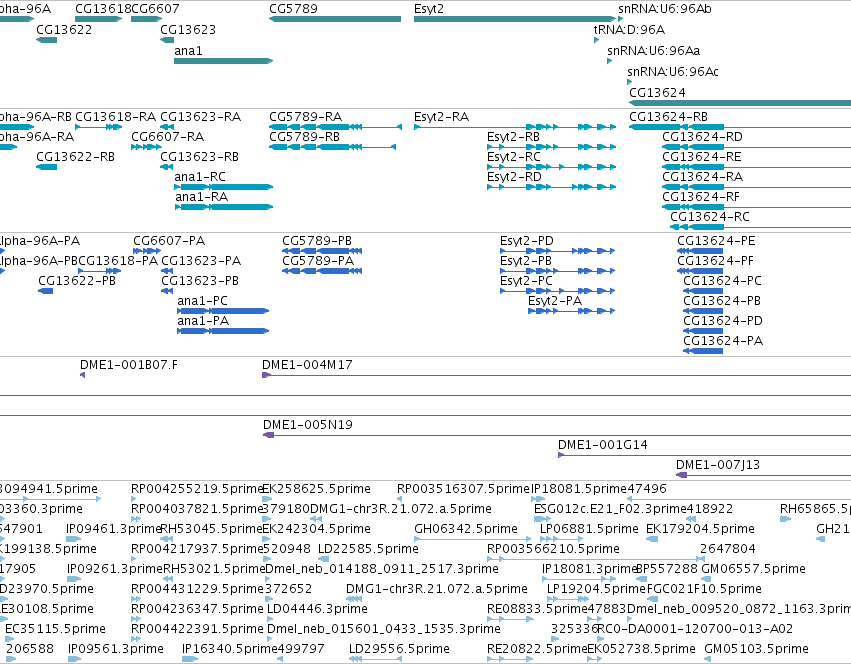Select the CG13623 gene label
Image resolution: width=851 pixels, height=664 pixels.
188,29
